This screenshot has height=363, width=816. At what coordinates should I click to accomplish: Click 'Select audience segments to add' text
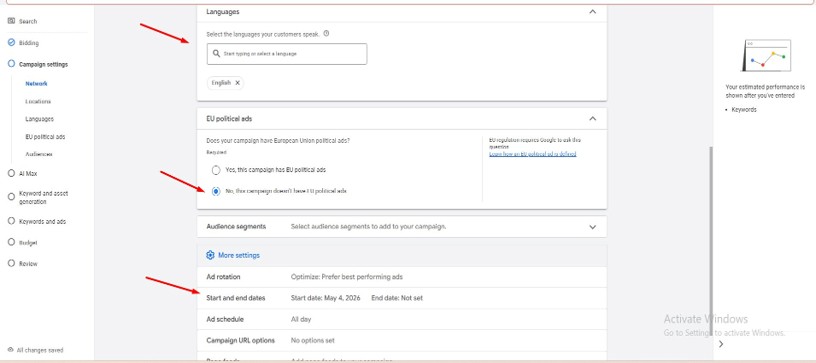point(368,227)
